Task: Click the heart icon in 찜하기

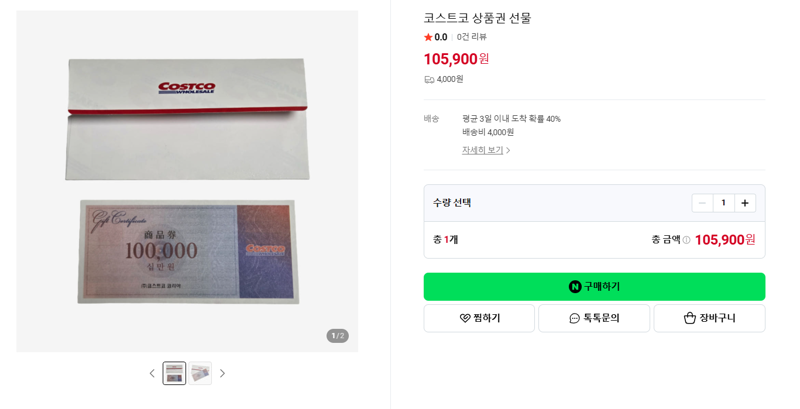Action: (x=465, y=318)
